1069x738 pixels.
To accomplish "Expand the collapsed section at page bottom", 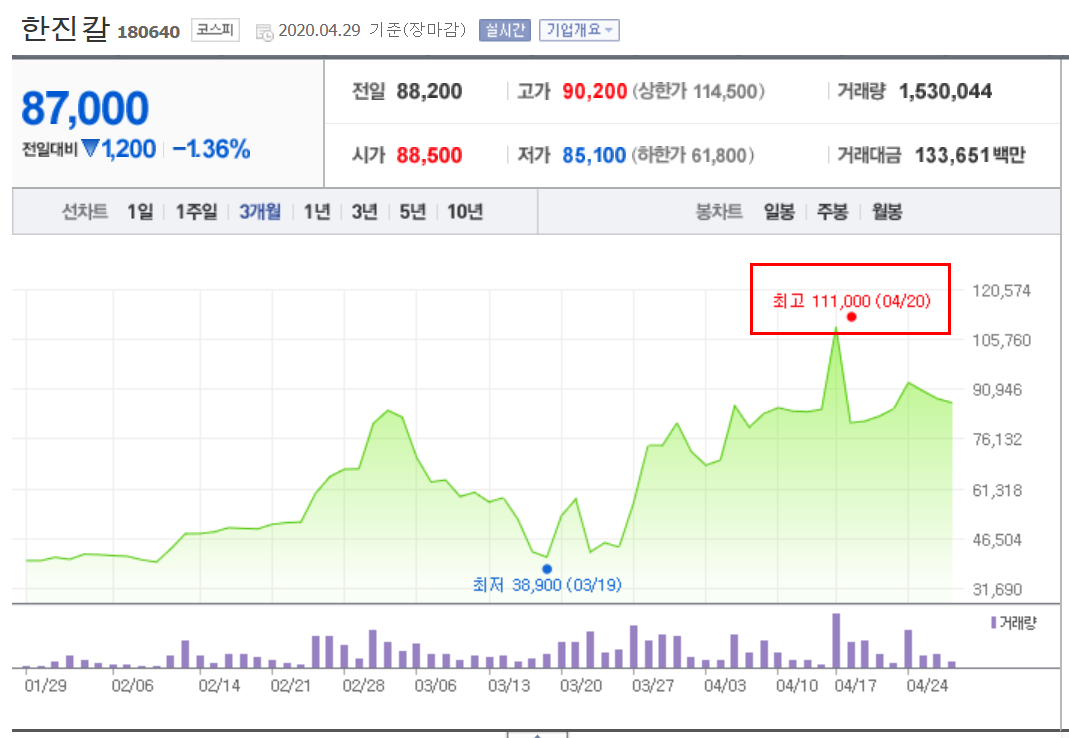I will [536, 734].
